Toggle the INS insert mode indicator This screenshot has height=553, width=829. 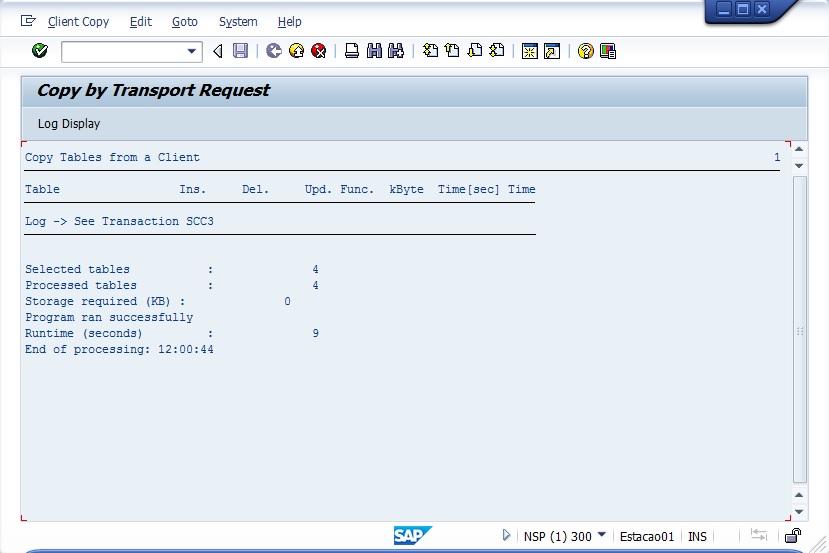pos(697,536)
